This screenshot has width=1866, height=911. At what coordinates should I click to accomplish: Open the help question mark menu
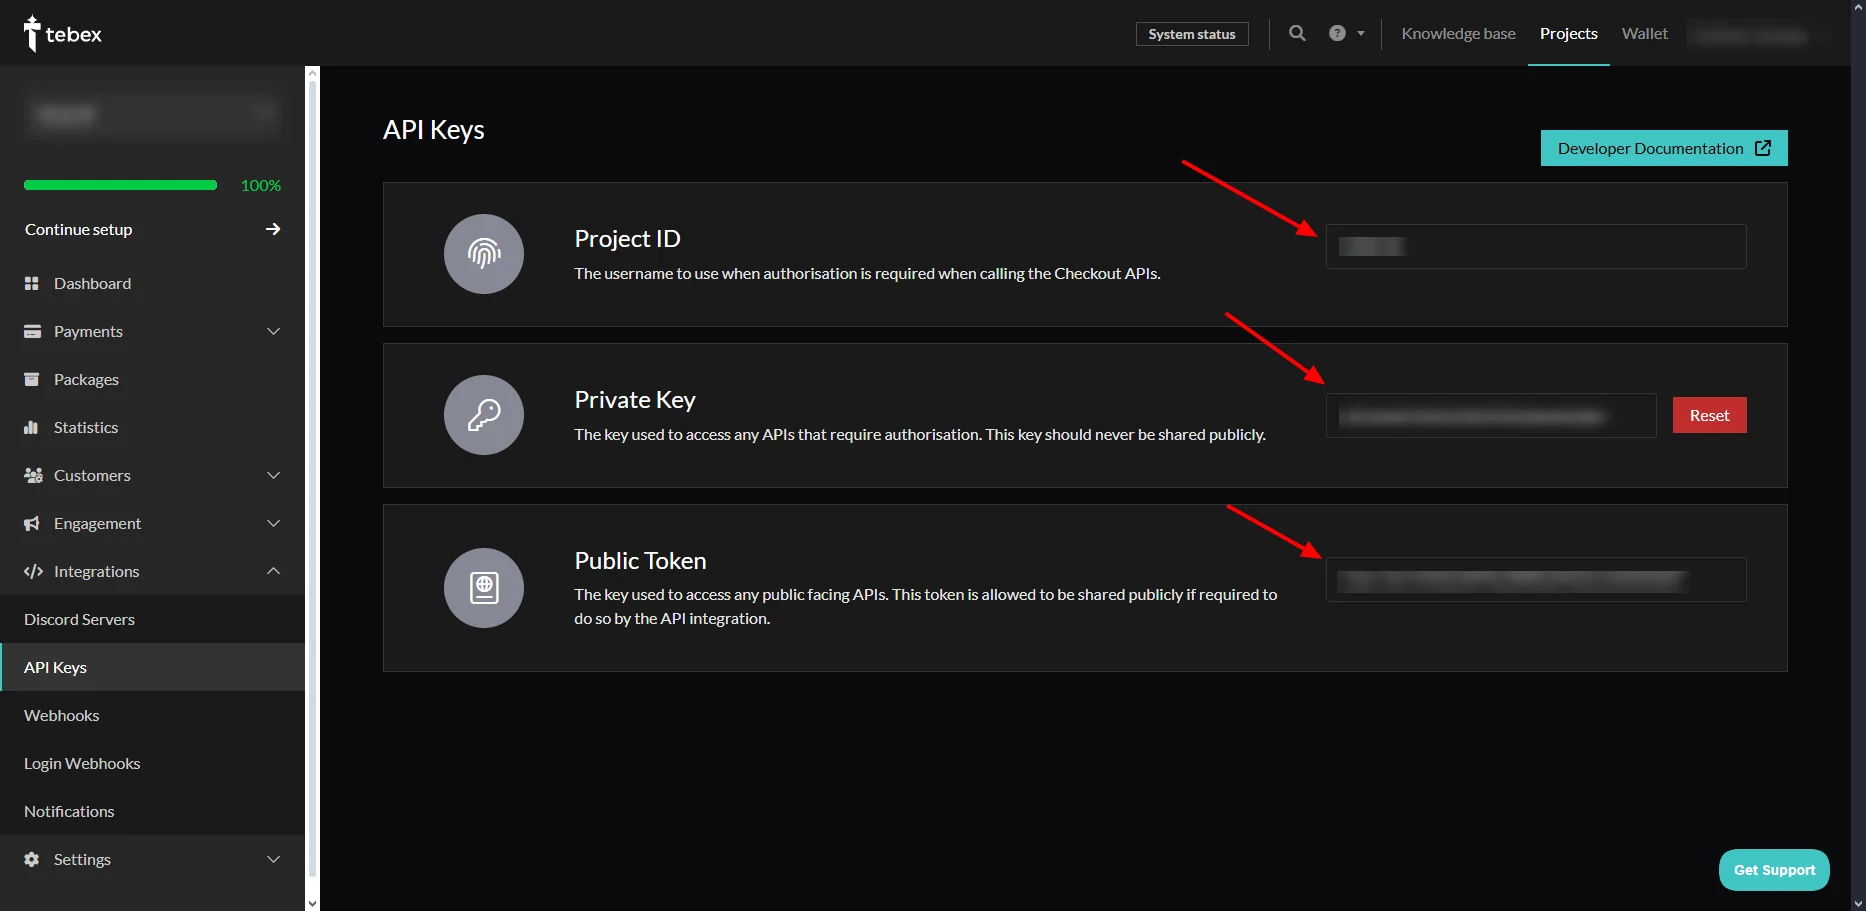click(1346, 33)
